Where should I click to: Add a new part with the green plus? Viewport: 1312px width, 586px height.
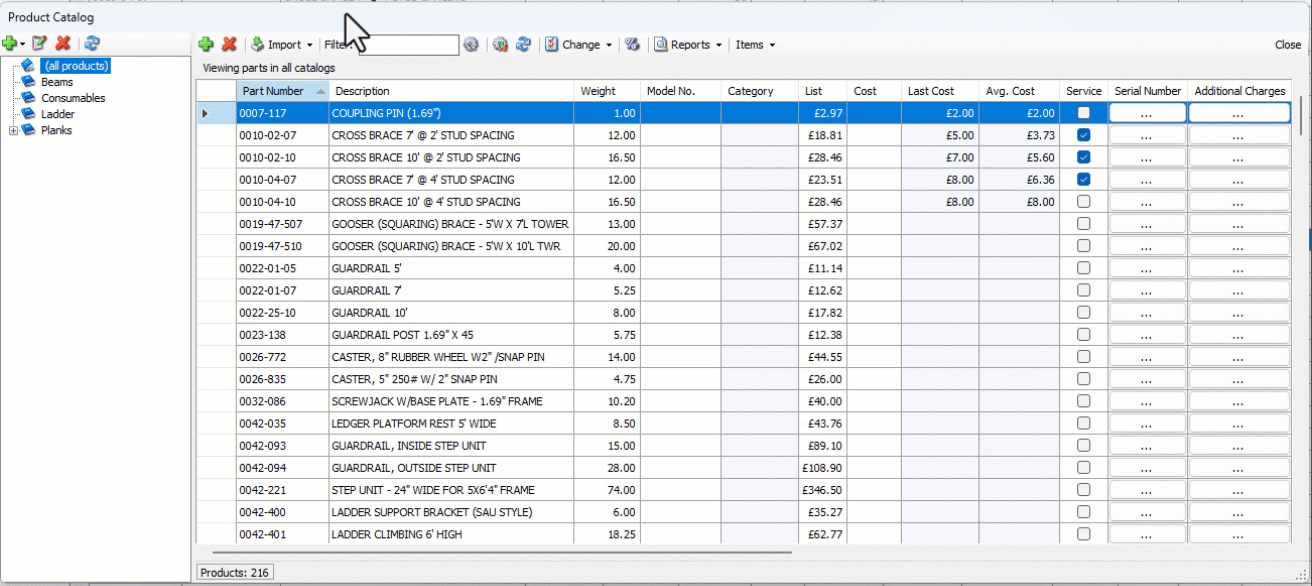(206, 44)
